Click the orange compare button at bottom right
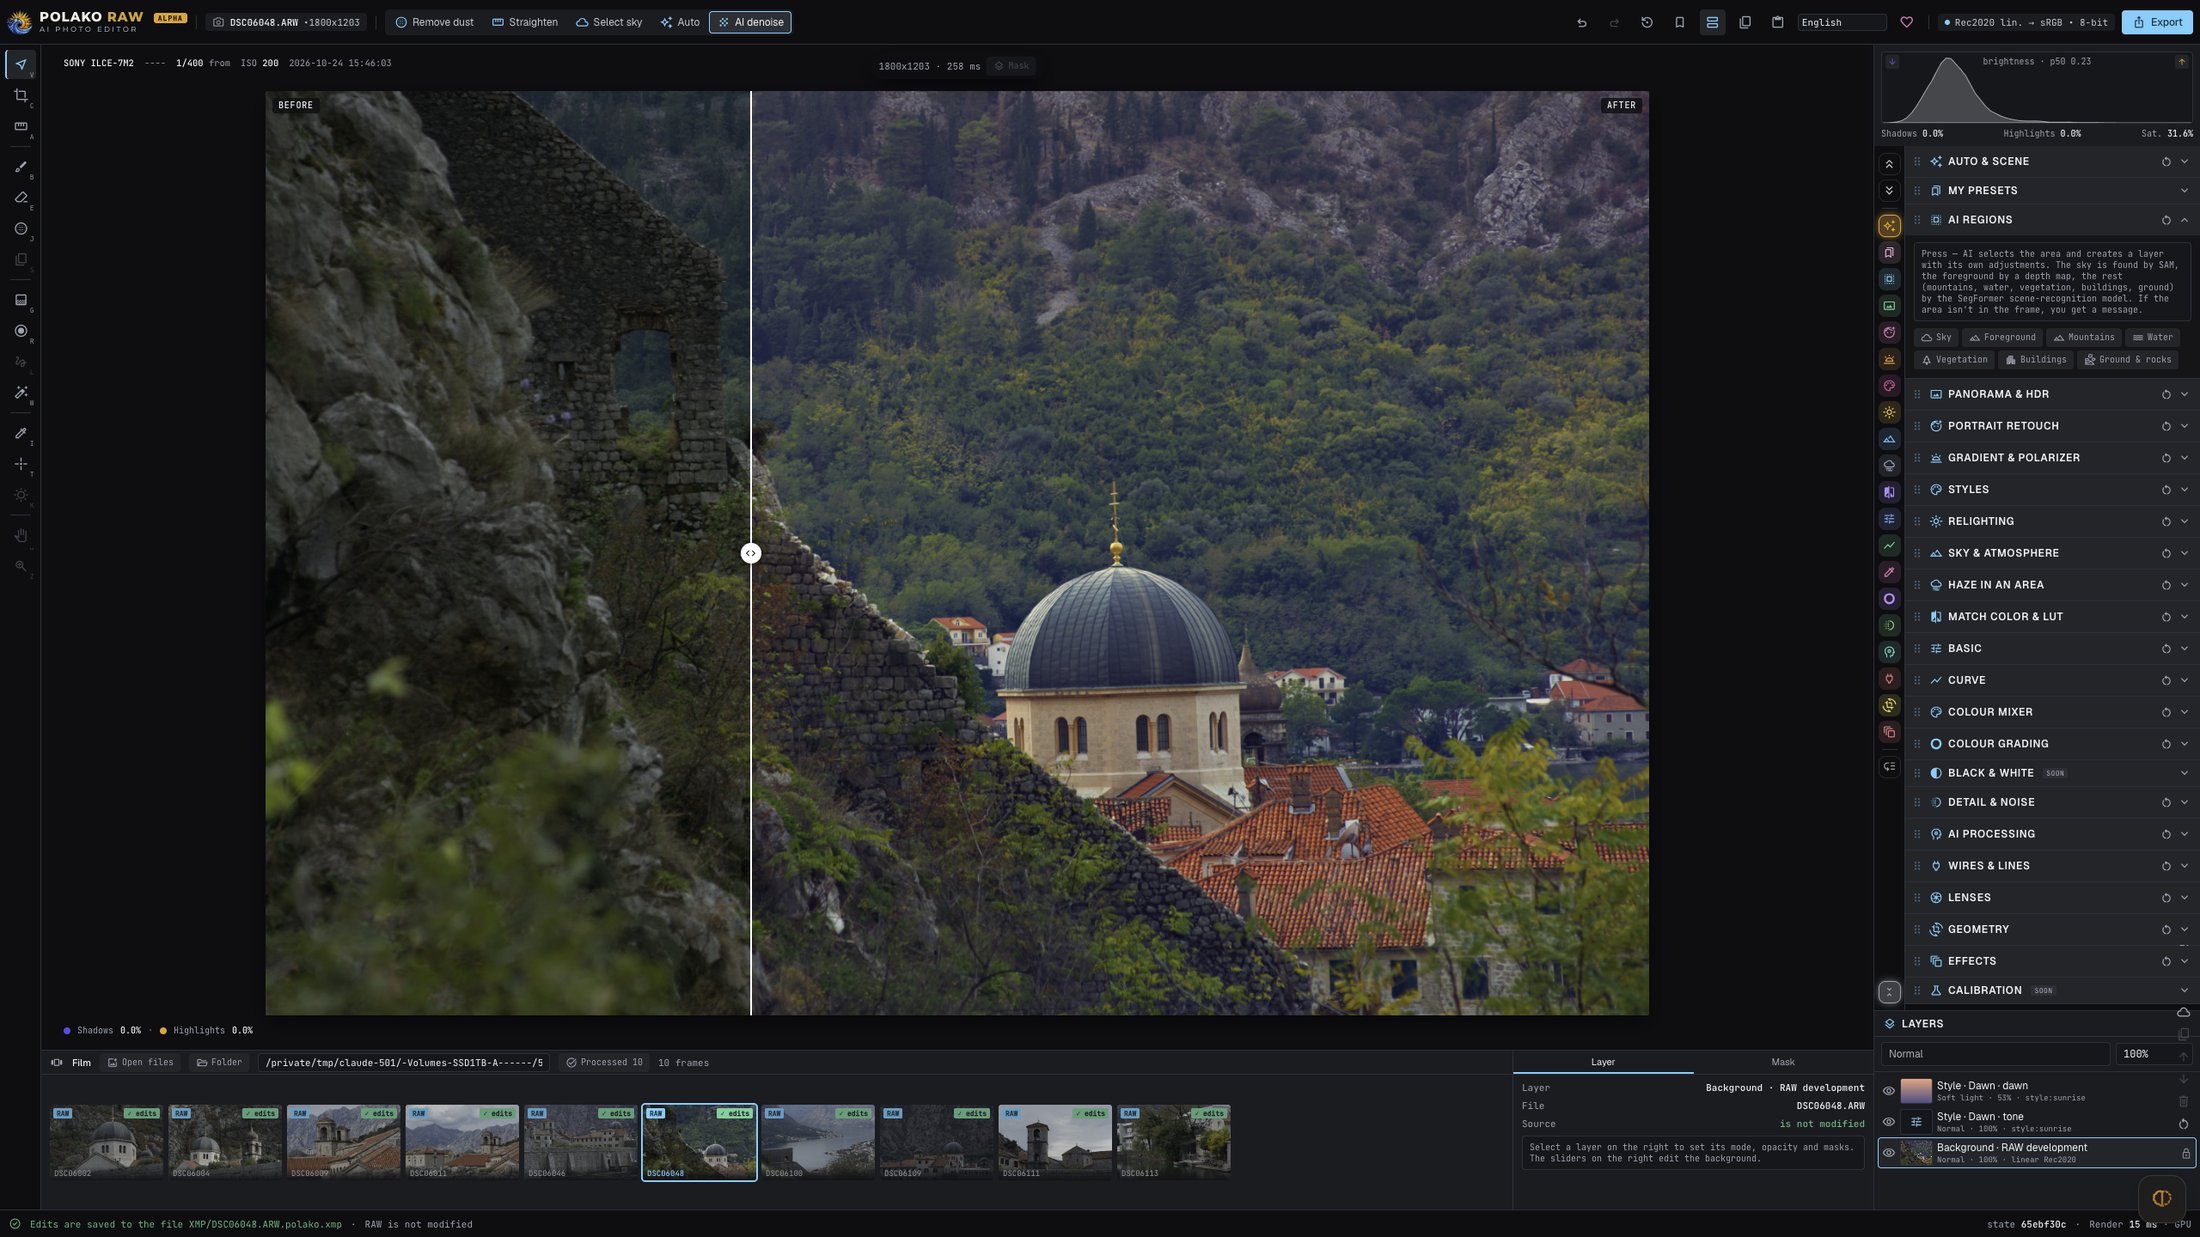 click(x=2161, y=1198)
